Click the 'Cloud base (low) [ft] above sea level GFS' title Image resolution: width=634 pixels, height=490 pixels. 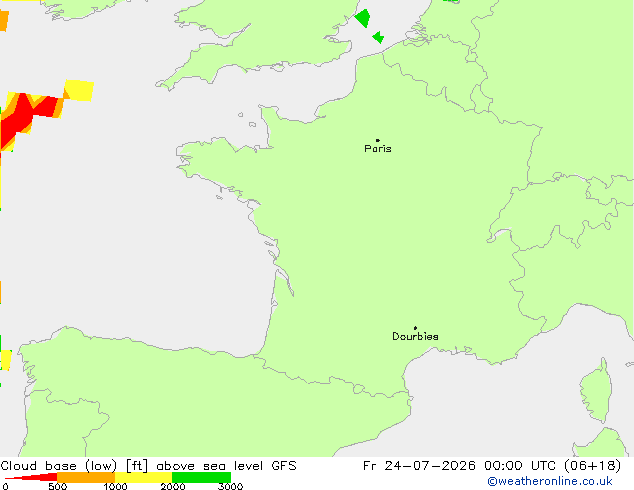pos(148,466)
